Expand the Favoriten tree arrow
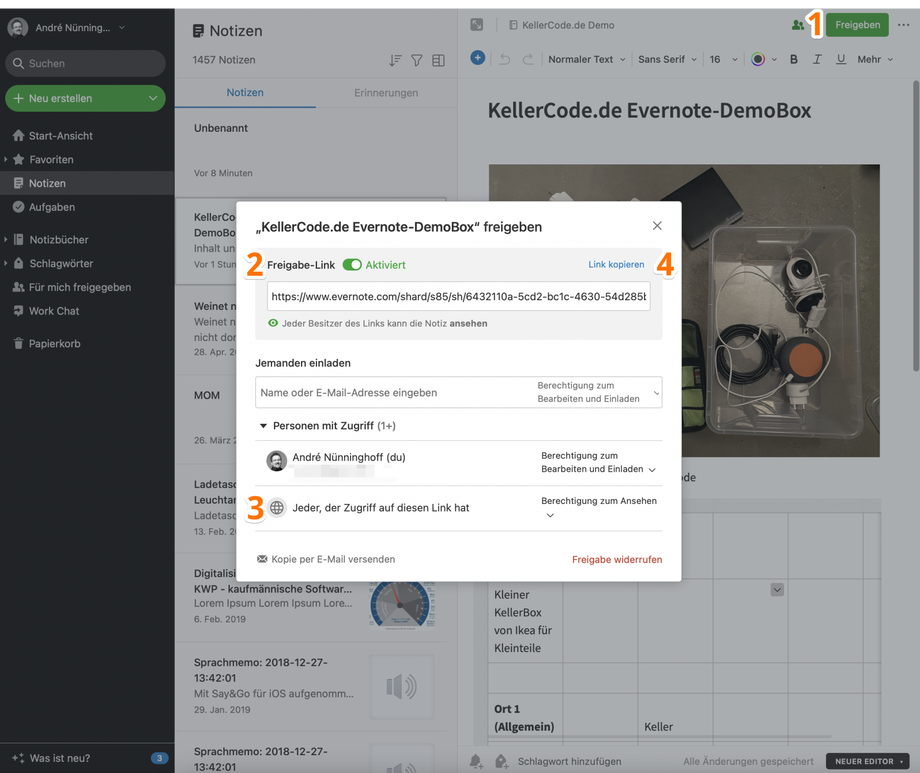The image size is (920, 773). pos(5,160)
